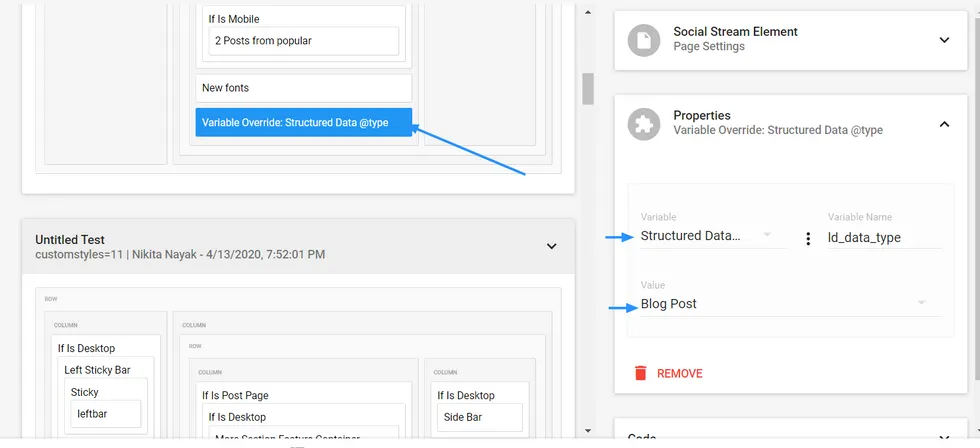Screen dimensions: 980x448
Task: Select the Left Sticky Bar element
Action: [97, 370]
